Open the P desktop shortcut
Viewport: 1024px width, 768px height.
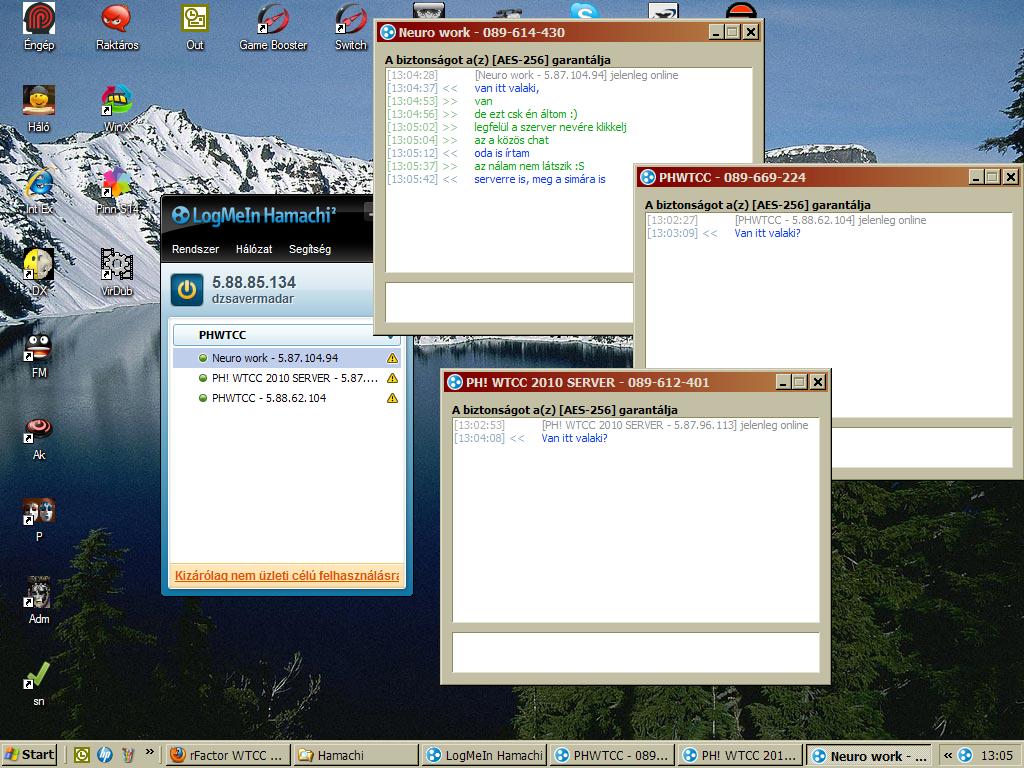click(x=39, y=520)
